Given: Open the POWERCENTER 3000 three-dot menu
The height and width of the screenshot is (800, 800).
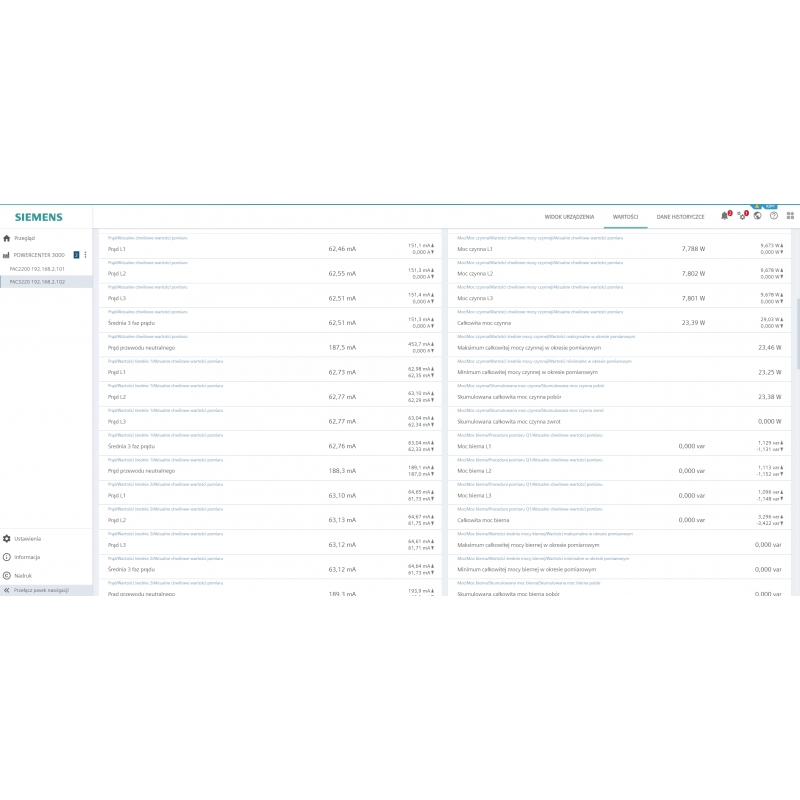Looking at the screenshot, I should pos(86,255).
